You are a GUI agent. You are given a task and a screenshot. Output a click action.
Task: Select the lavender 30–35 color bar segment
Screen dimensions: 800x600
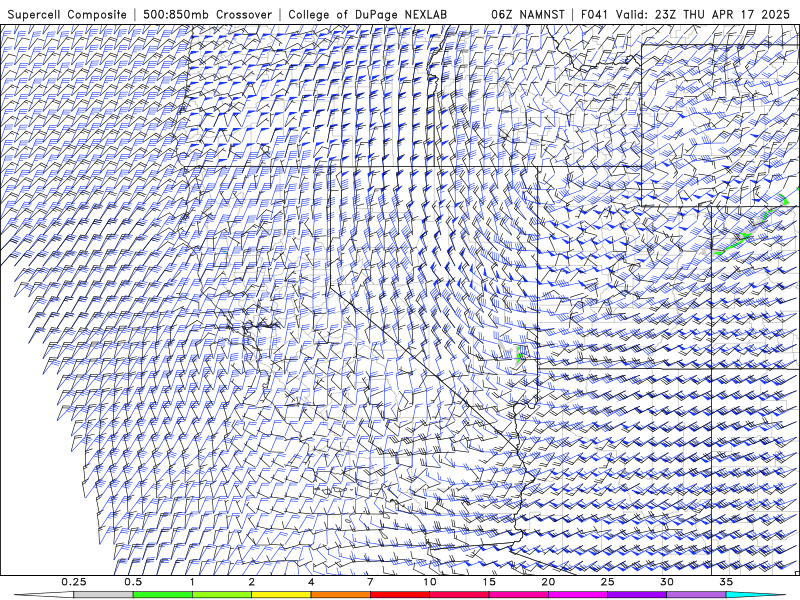tap(696, 595)
